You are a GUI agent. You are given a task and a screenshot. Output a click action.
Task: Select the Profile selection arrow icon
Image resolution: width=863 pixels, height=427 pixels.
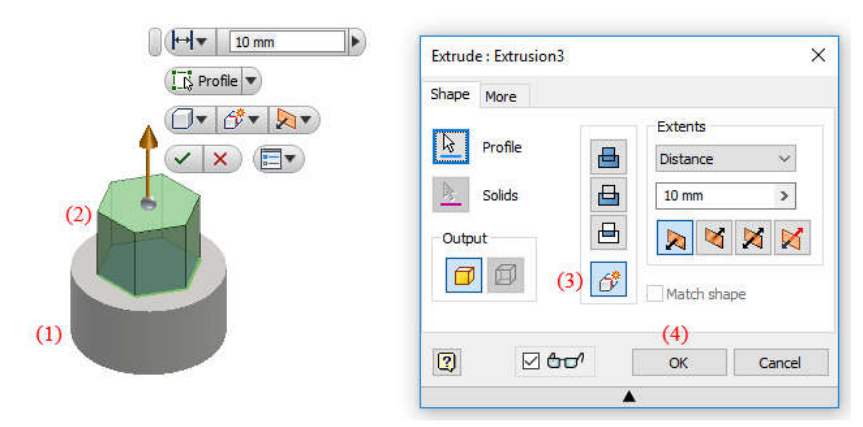451,147
